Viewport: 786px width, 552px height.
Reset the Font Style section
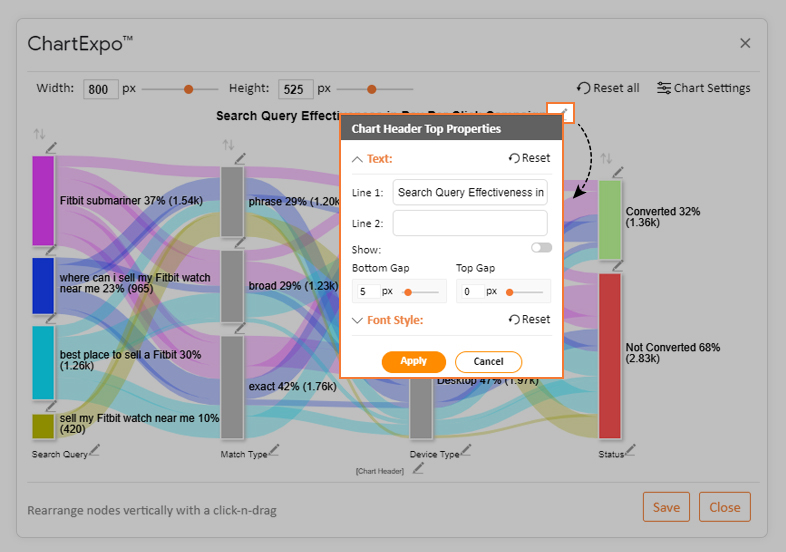pyautogui.click(x=529, y=319)
